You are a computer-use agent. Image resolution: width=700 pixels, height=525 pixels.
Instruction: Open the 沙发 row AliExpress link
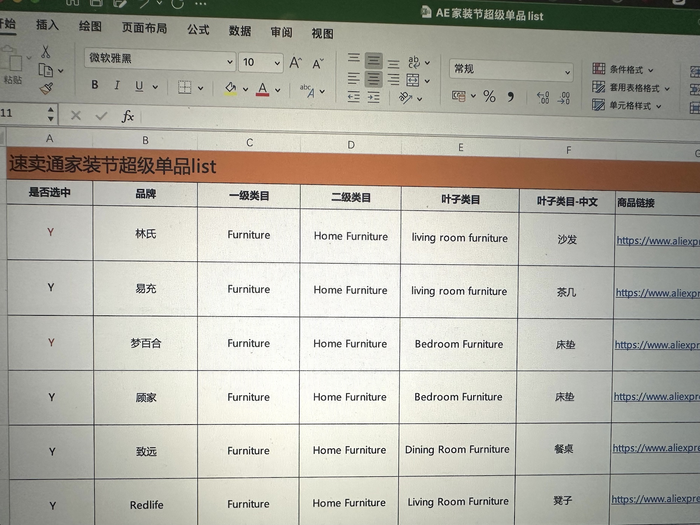pyautogui.click(x=657, y=240)
